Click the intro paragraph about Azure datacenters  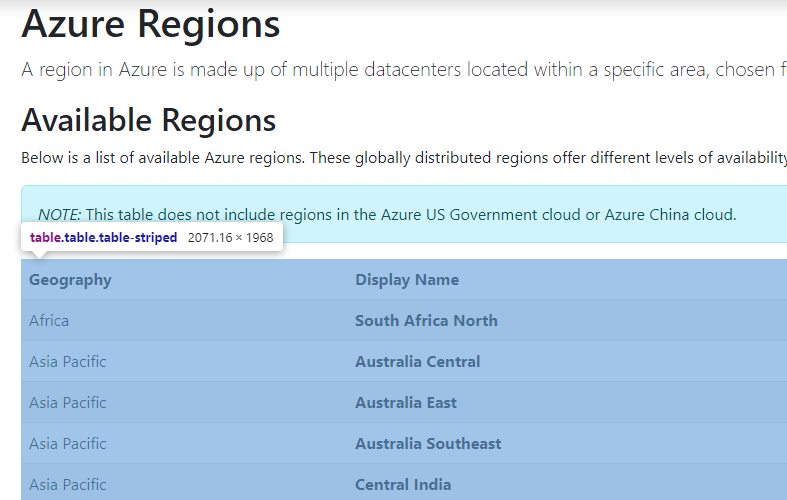(404, 70)
